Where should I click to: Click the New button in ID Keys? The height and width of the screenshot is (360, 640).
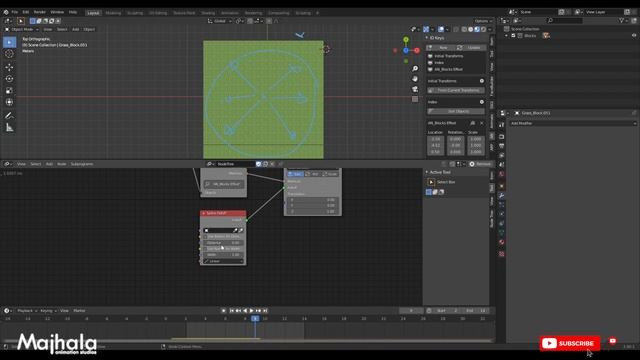tap(440, 48)
